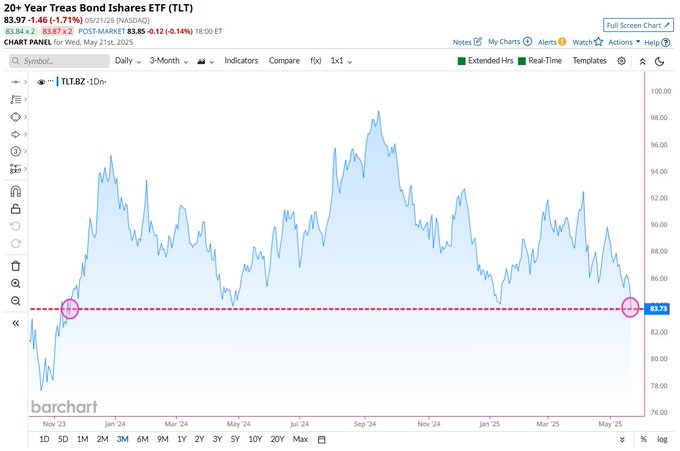The width and height of the screenshot is (680, 451).
Task: Delete drawings with the trash icon
Action: (x=16, y=266)
